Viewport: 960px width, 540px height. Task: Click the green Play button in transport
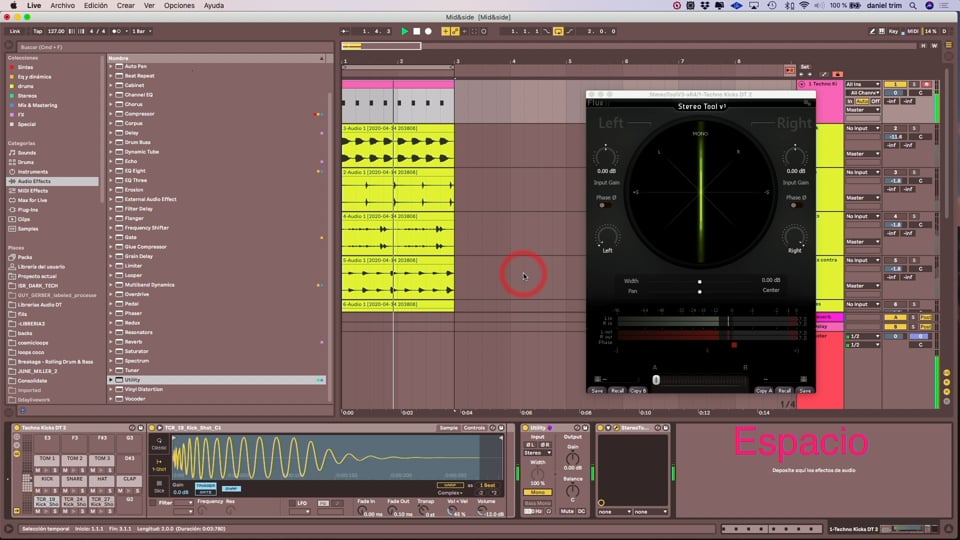pyautogui.click(x=404, y=31)
